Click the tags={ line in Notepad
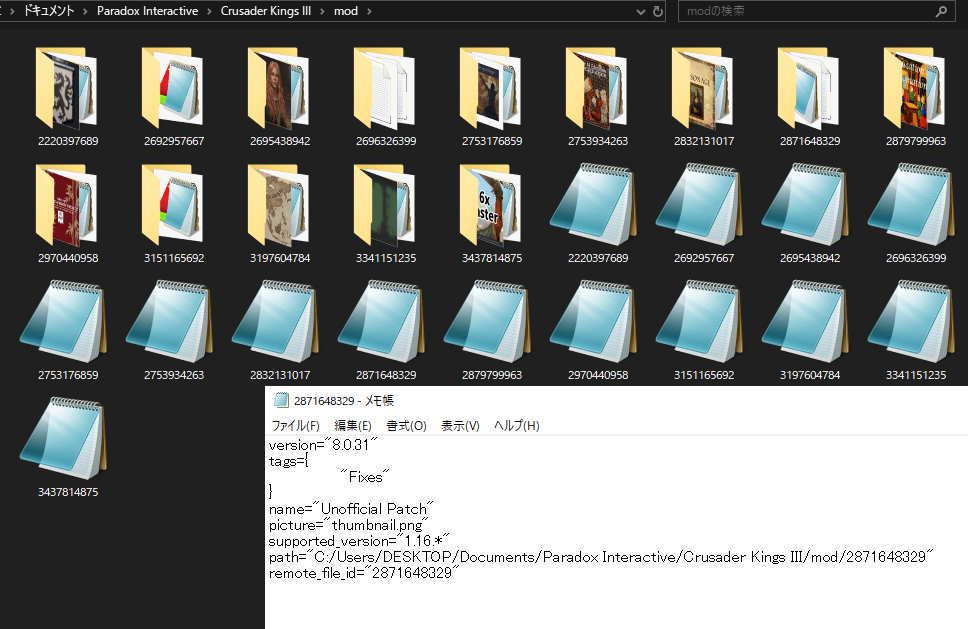Image resolution: width=968 pixels, height=629 pixels. (289, 460)
